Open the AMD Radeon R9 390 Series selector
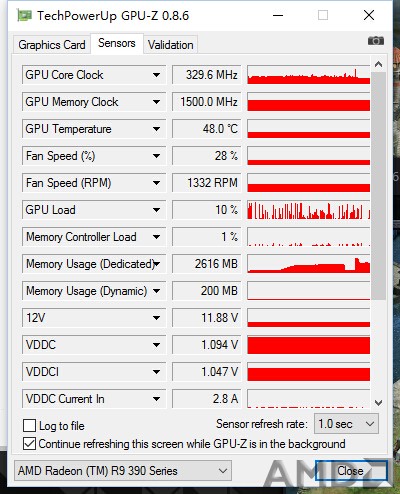The width and height of the screenshot is (400, 494). [123, 471]
